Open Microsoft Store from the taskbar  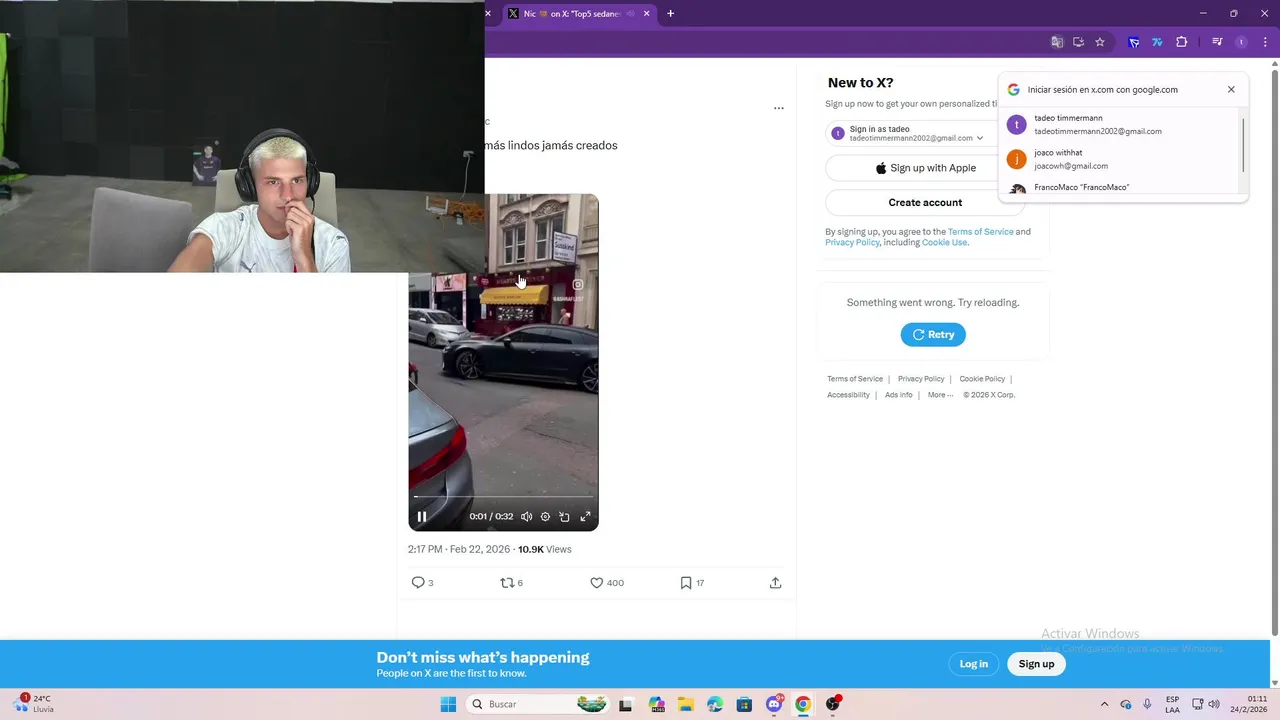pyautogui.click(x=744, y=704)
